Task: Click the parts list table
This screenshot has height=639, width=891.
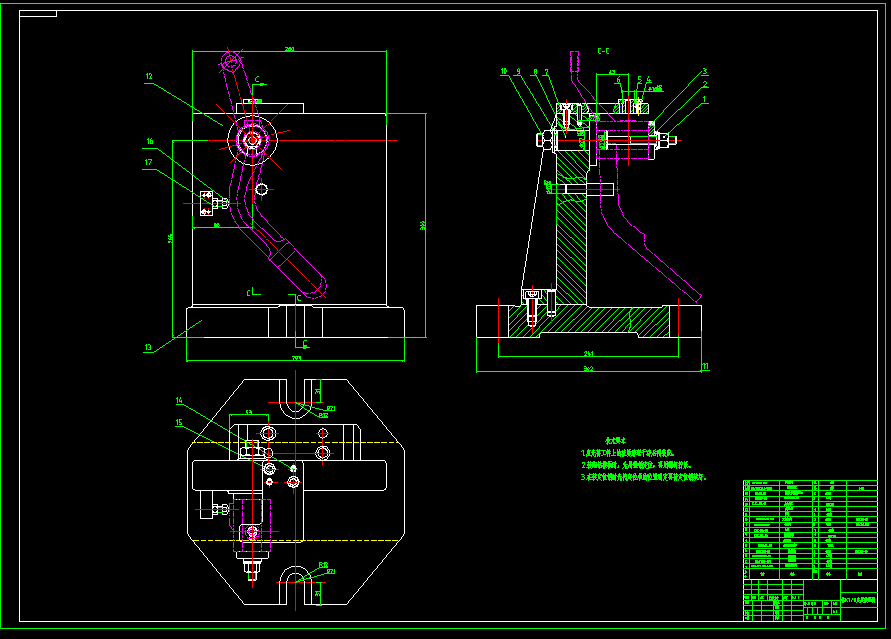Action: [810, 529]
